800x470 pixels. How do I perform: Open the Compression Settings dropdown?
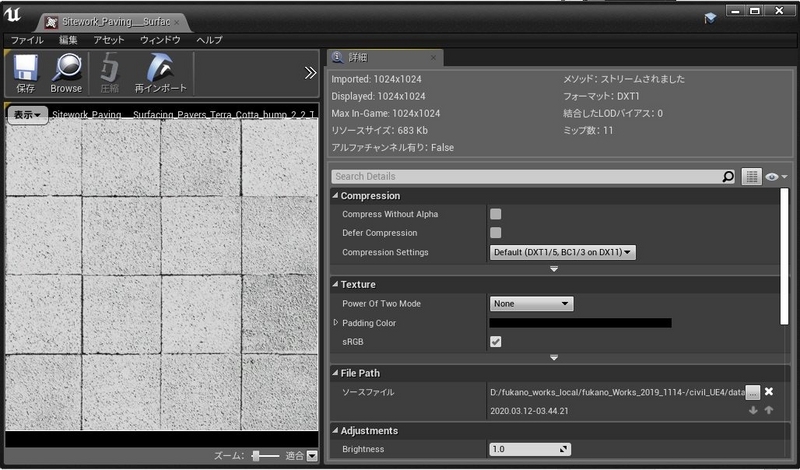562,253
